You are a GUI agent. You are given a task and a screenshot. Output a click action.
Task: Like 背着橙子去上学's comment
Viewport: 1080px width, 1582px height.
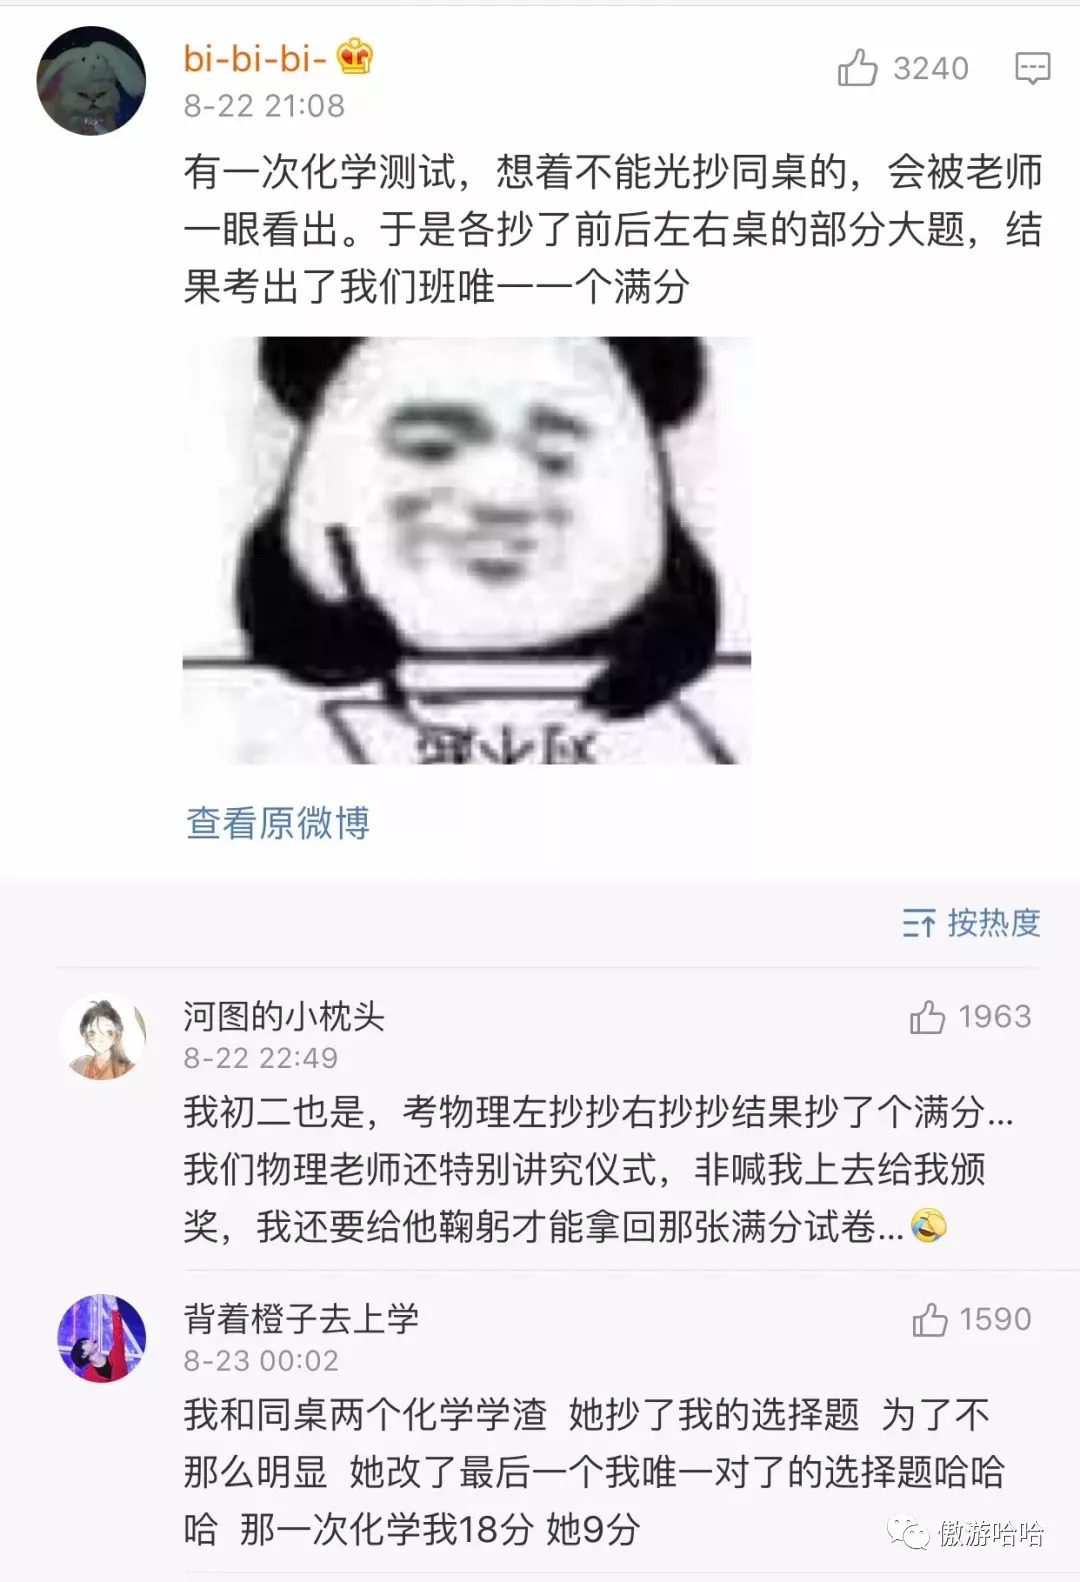[929, 1319]
